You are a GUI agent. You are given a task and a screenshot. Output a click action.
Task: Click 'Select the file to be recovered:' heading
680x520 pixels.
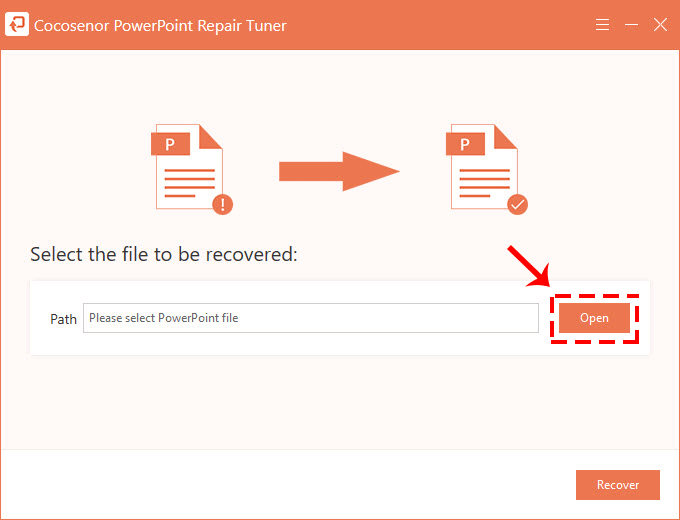coord(164,254)
